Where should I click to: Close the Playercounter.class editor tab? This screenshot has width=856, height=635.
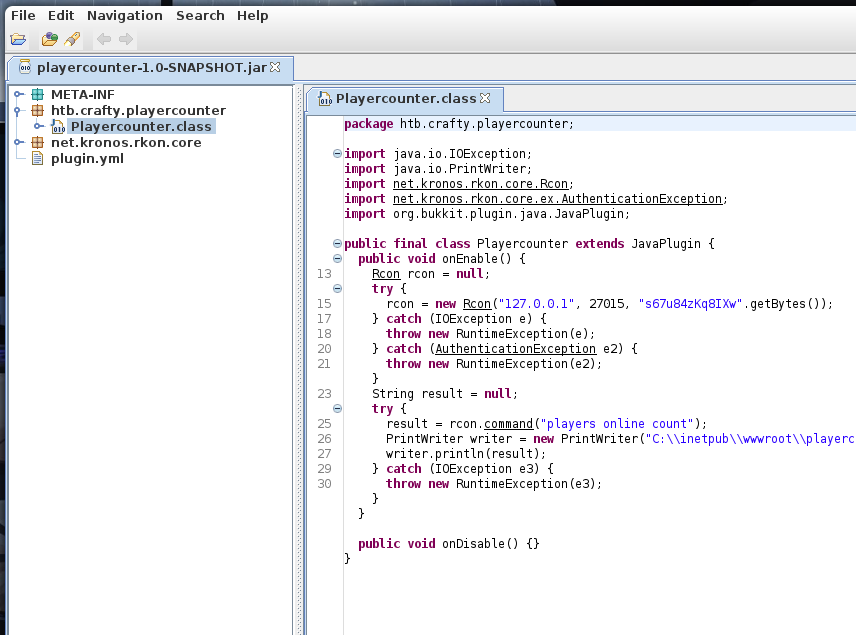(485, 98)
